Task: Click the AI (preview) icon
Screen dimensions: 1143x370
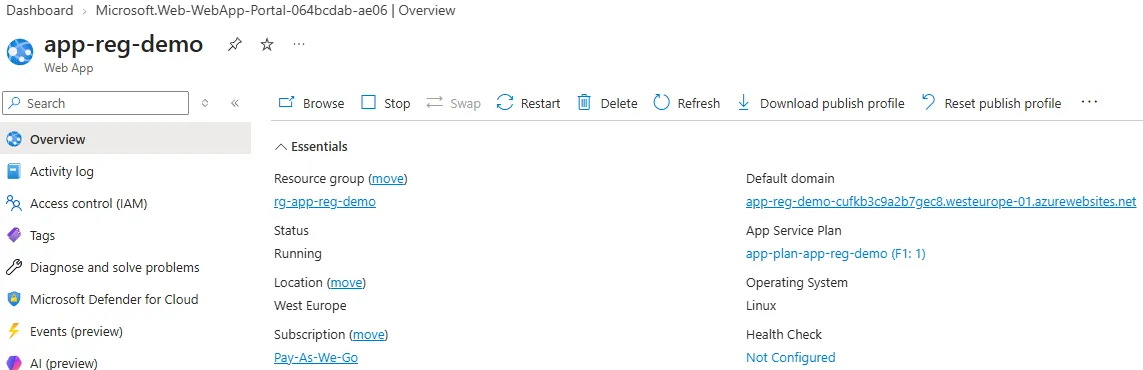Action: pyautogui.click(x=14, y=363)
